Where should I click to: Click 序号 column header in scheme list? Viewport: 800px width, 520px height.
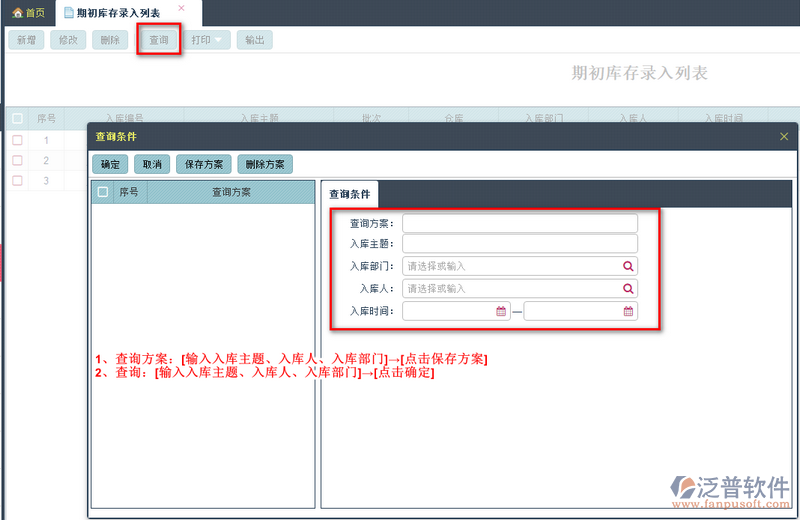(x=129, y=192)
